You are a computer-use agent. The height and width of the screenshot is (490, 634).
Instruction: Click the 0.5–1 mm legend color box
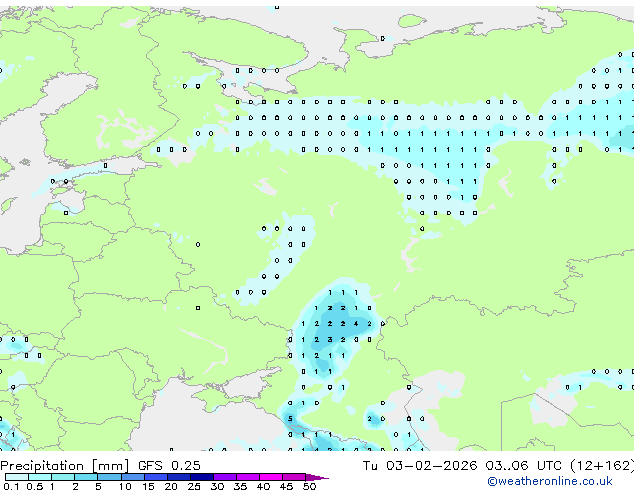click(x=40, y=477)
